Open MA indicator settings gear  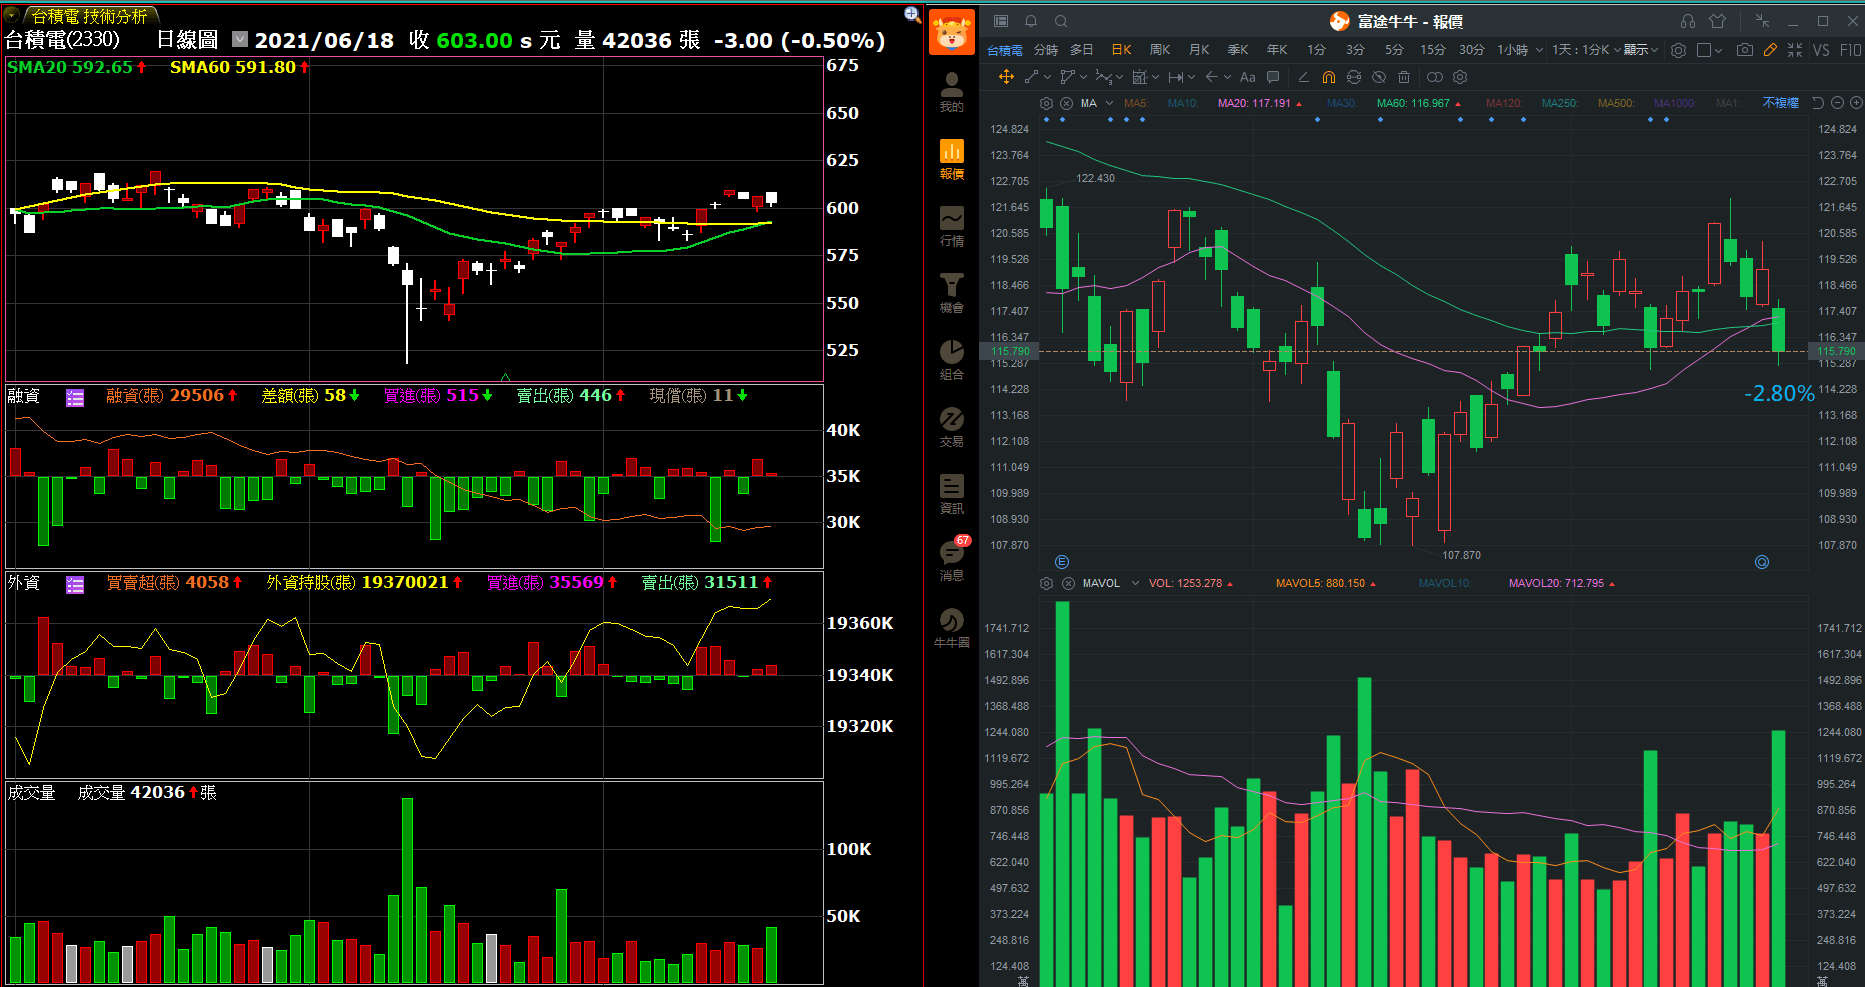pos(1046,103)
